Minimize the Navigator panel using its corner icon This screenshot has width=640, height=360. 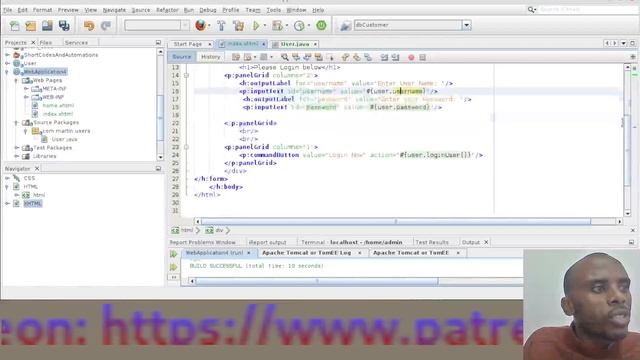(158, 169)
